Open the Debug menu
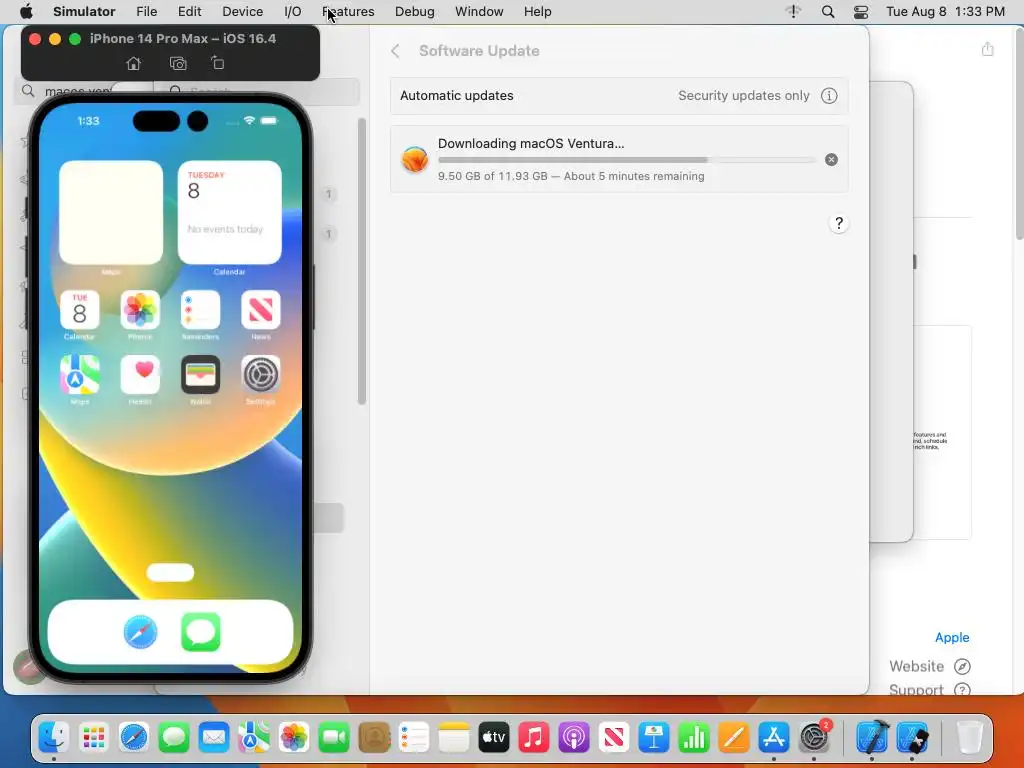This screenshot has height=768, width=1024. 415,12
